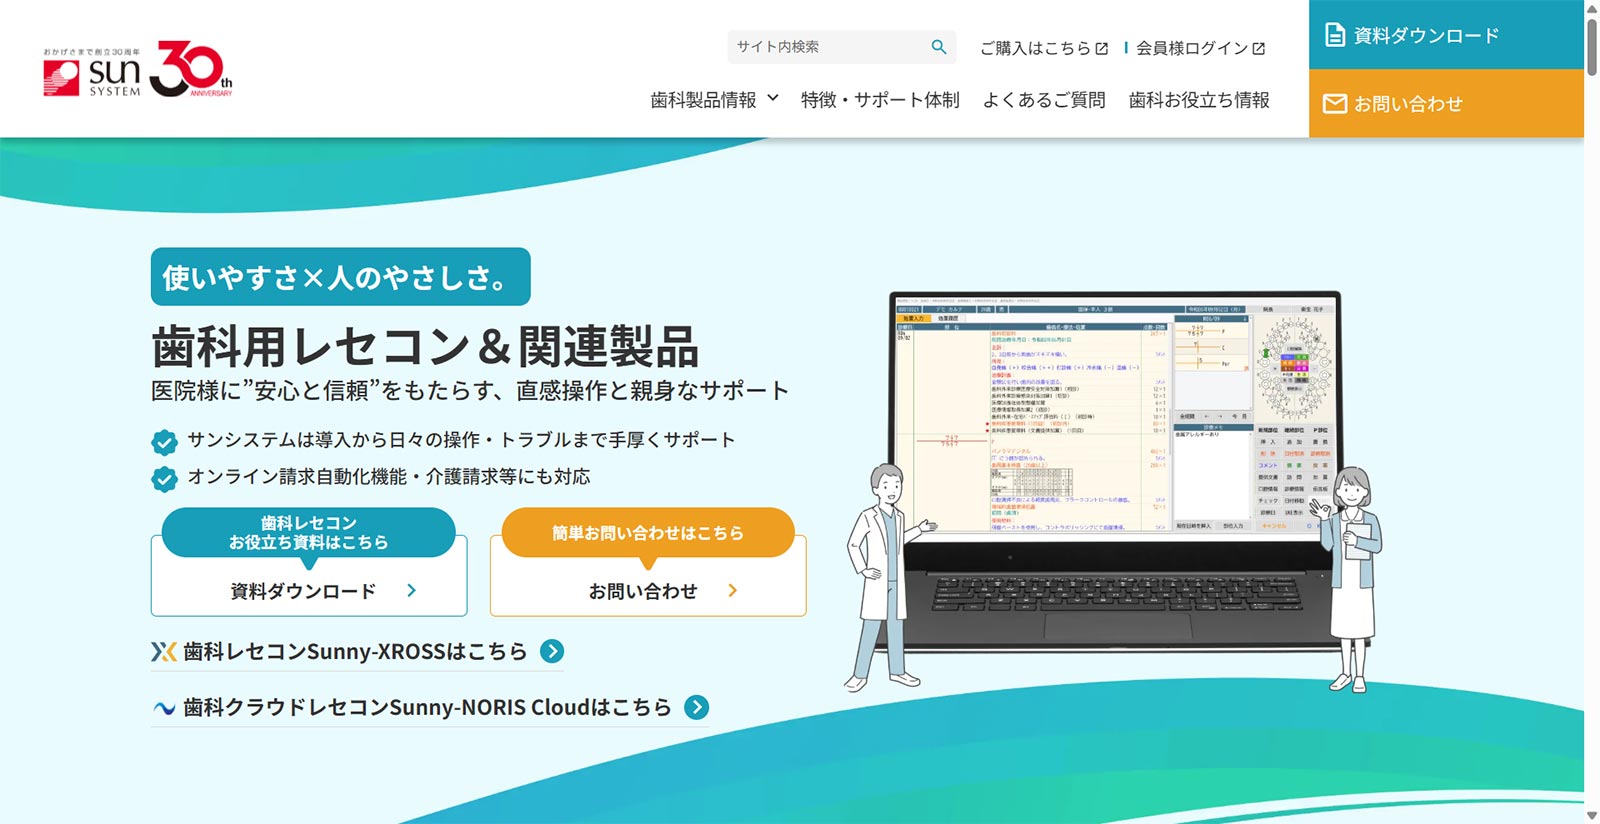Click 歯科レセコンお役立ち資料はこちら bubble
Viewport: 1600px width, 824px height.
[309, 532]
